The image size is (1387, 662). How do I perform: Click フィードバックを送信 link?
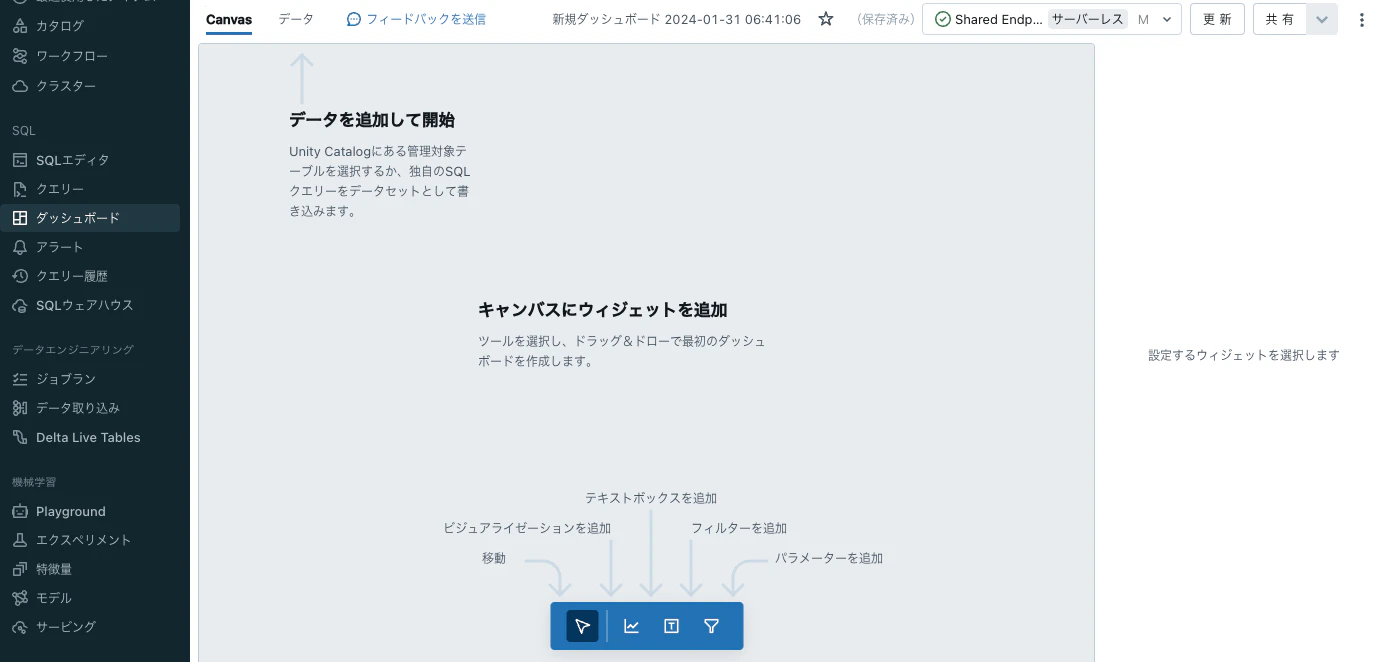[x=426, y=19]
